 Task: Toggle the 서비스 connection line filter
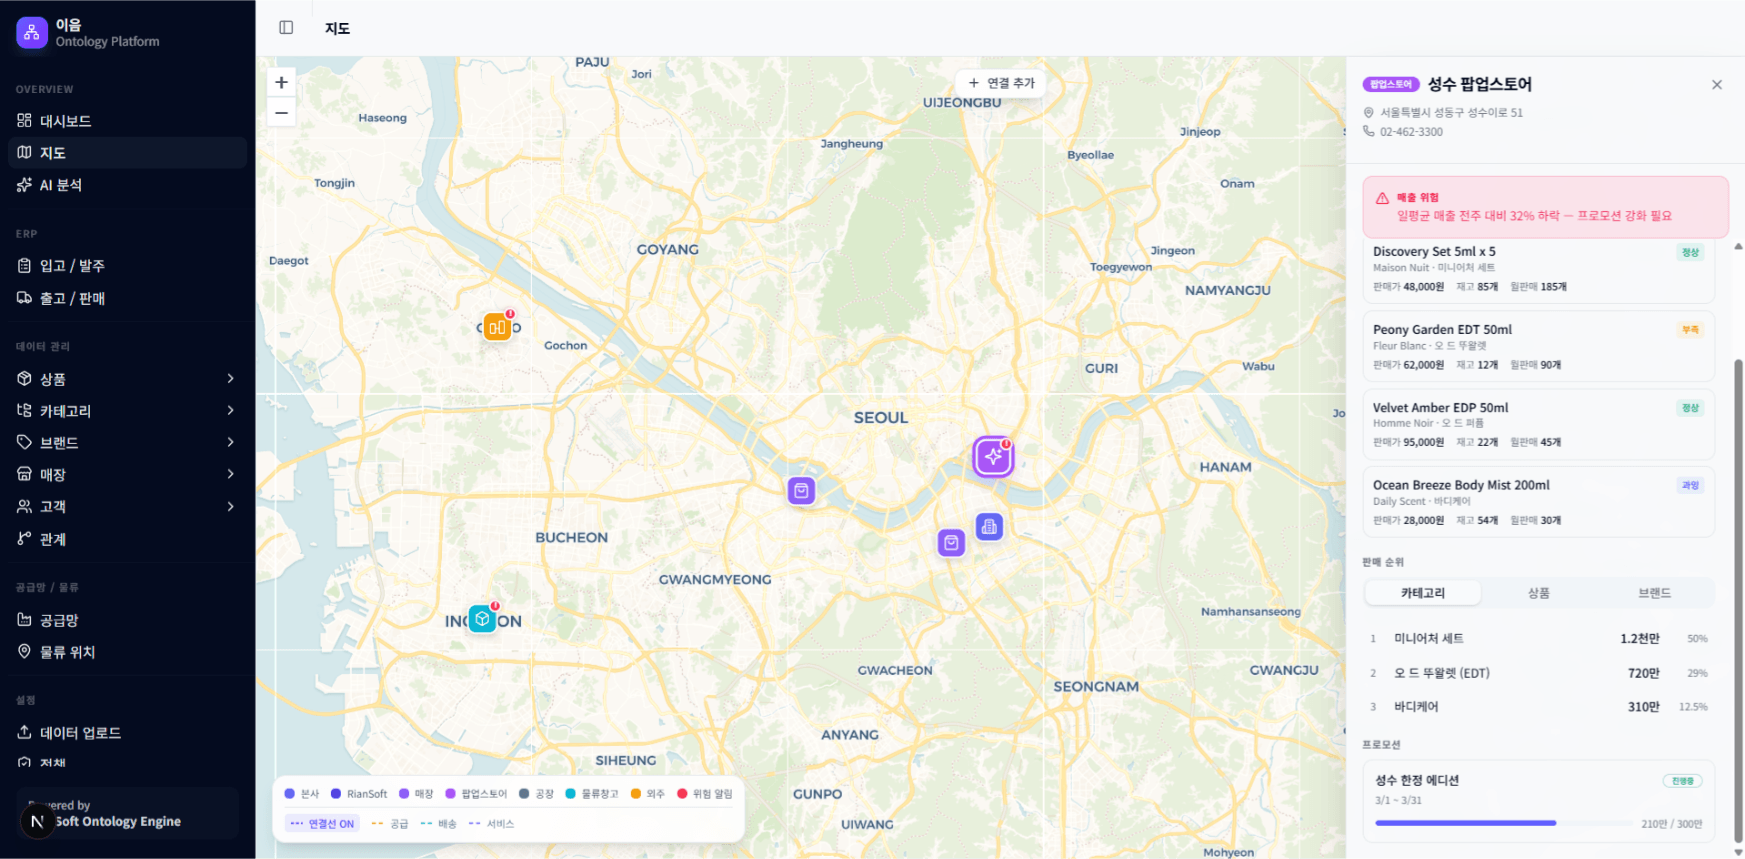491,824
